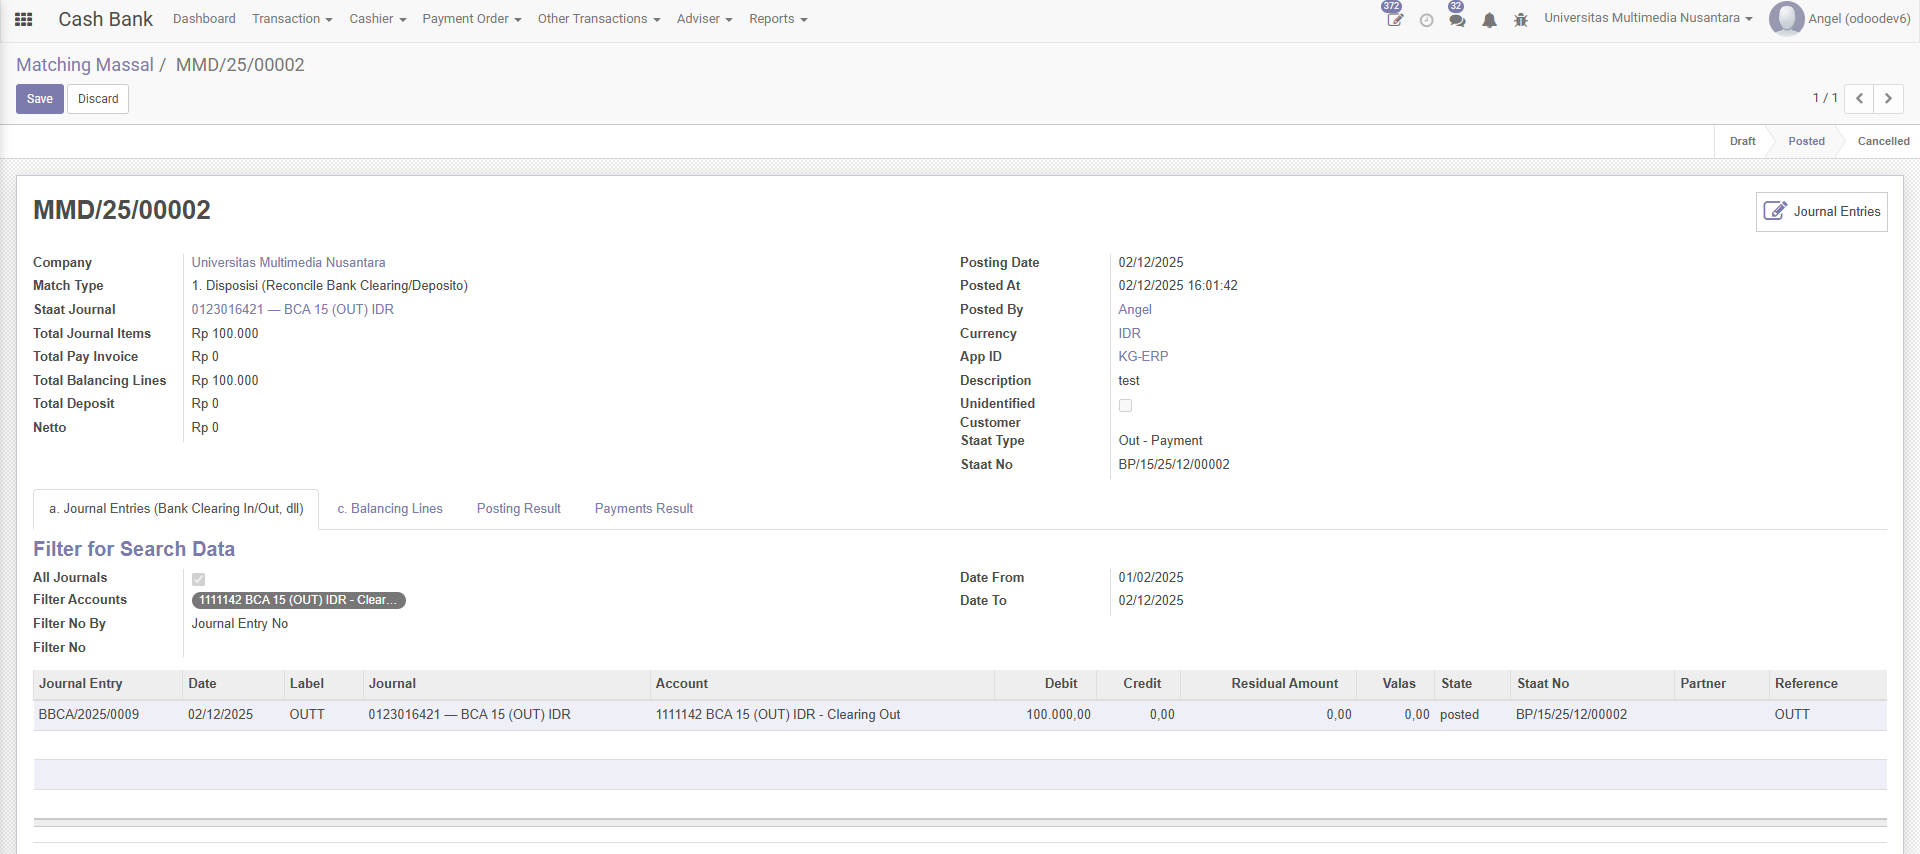Click the notification bell icon
This screenshot has height=854, width=1920.
click(1489, 20)
